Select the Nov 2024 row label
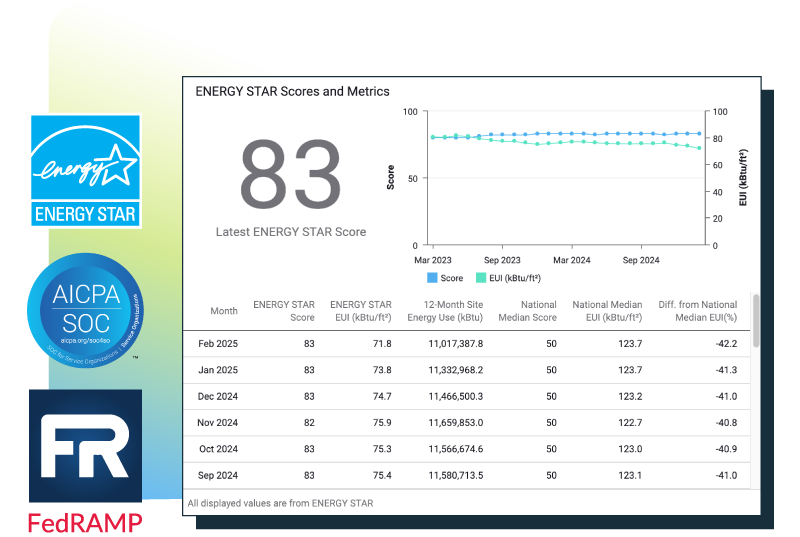Viewport: 800px width, 537px height. 217,423
